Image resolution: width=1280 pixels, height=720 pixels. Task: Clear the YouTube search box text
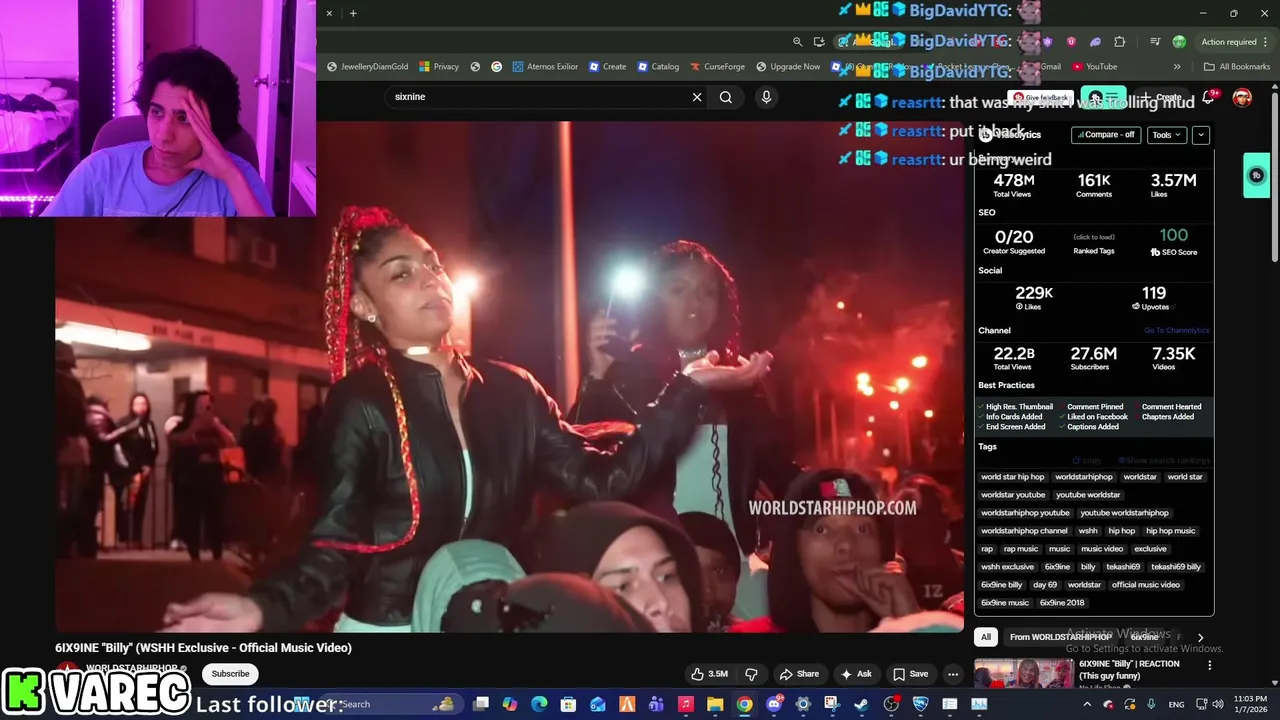coord(697,97)
